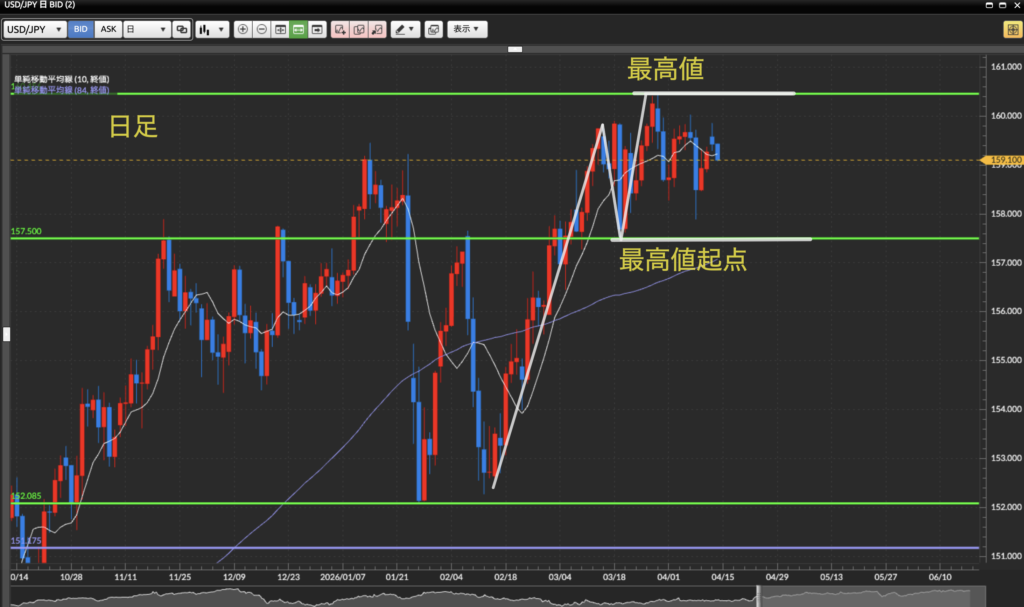
Task: Zoom in the chart with plus icon
Action: [x=243, y=29]
